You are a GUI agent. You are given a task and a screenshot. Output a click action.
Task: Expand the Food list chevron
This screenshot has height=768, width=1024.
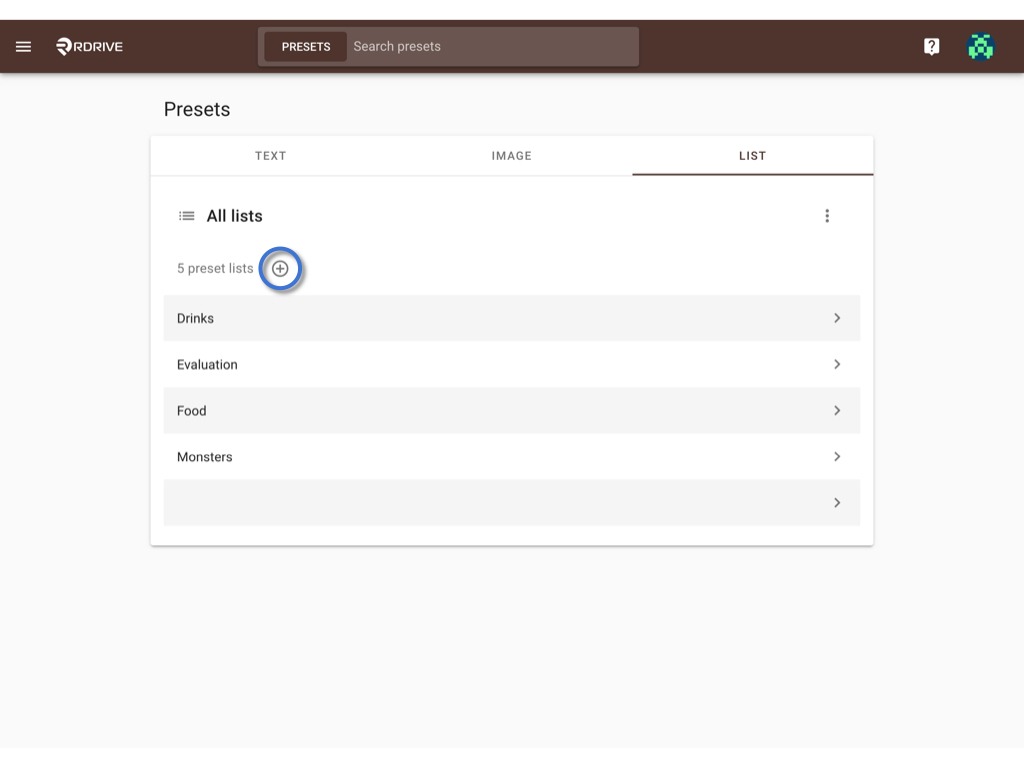(x=837, y=411)
